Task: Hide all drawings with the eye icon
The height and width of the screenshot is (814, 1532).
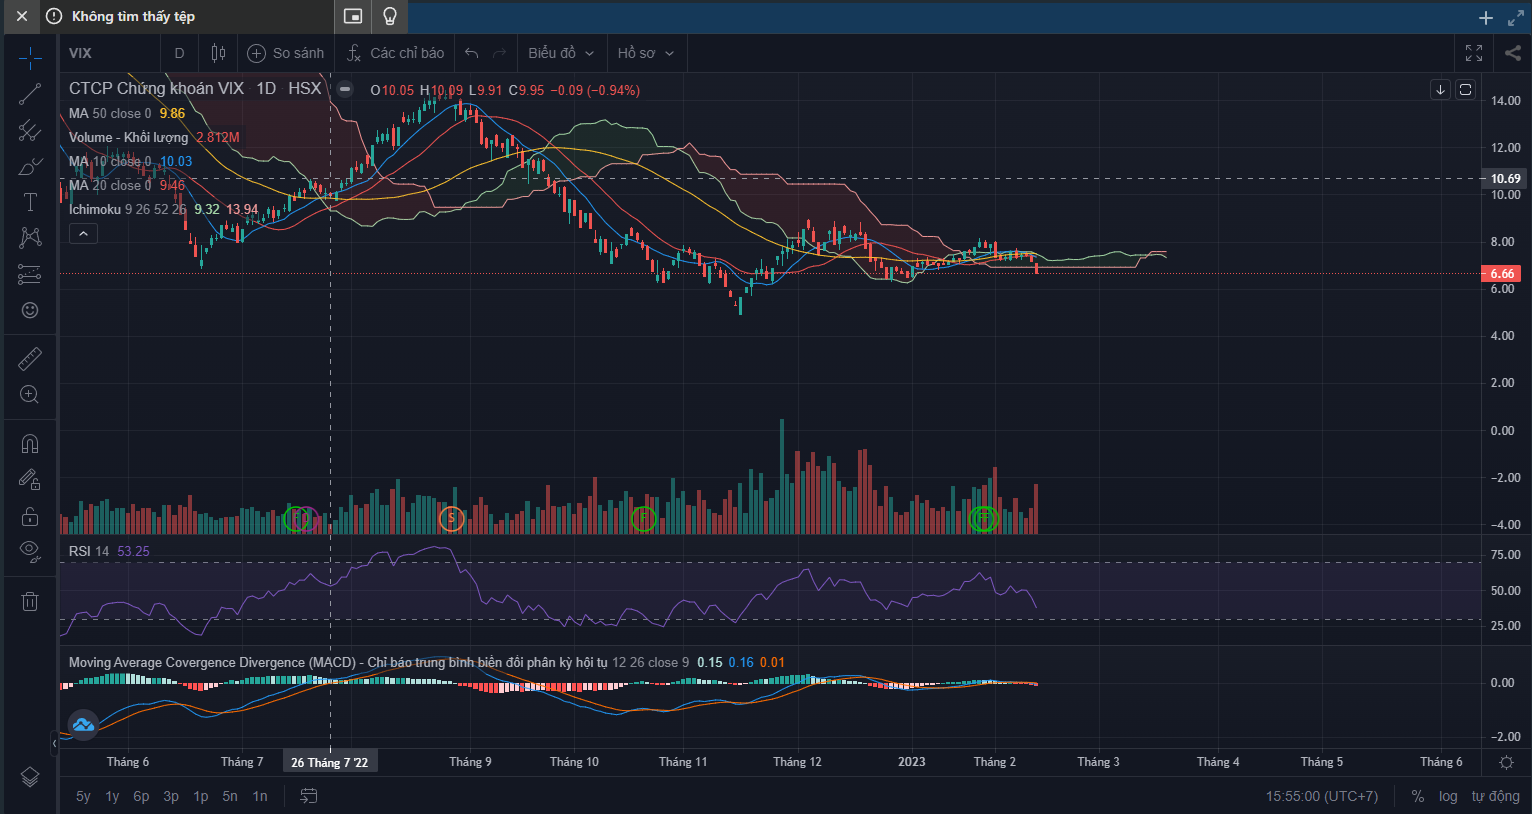Action: (30, 550)
